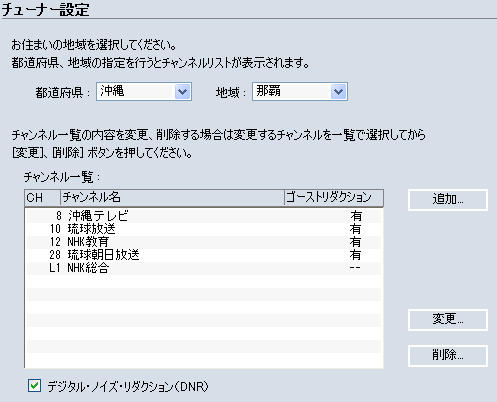This screenshot has width=497, height=402.
Task: Select channel 8 沖縄テレビ row
Action: (x=204, y=216)
